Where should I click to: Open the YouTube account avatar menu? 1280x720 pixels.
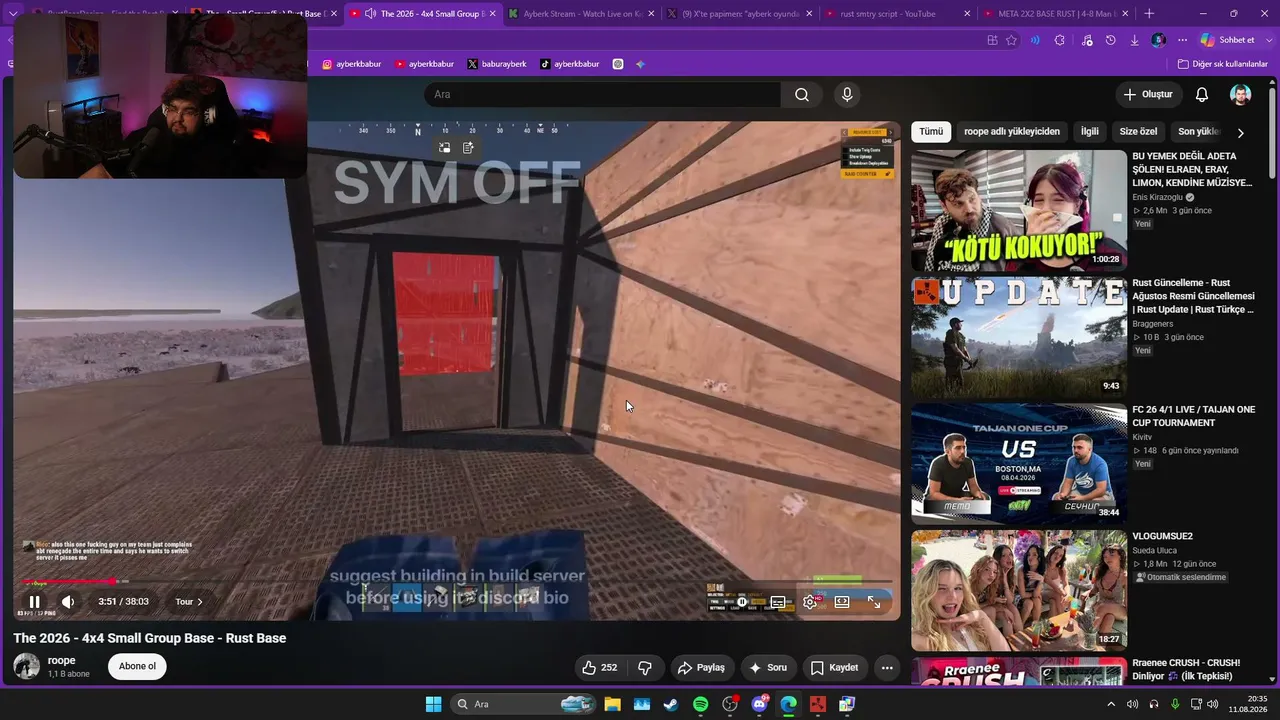pos(1240,94)
